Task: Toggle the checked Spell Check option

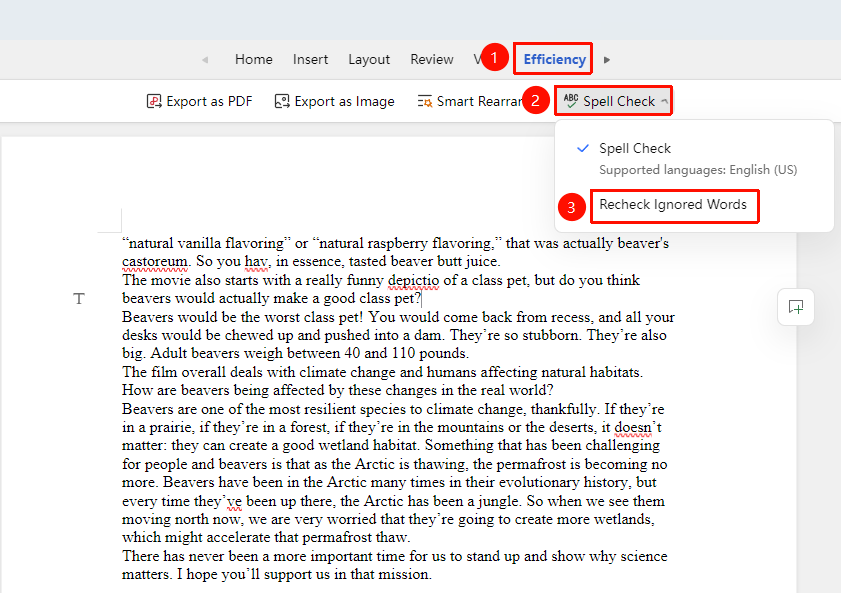Action: point(635,149)
